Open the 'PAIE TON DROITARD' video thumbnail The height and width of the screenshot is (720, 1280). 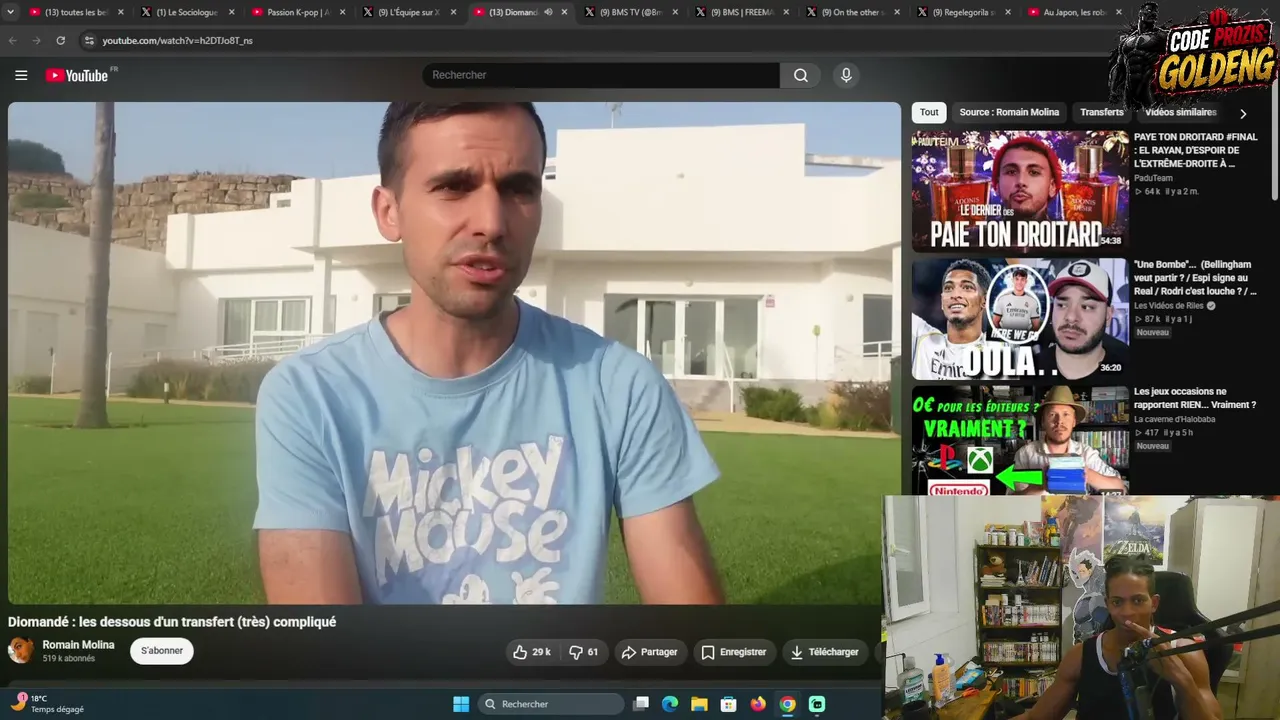[1020, 190]
